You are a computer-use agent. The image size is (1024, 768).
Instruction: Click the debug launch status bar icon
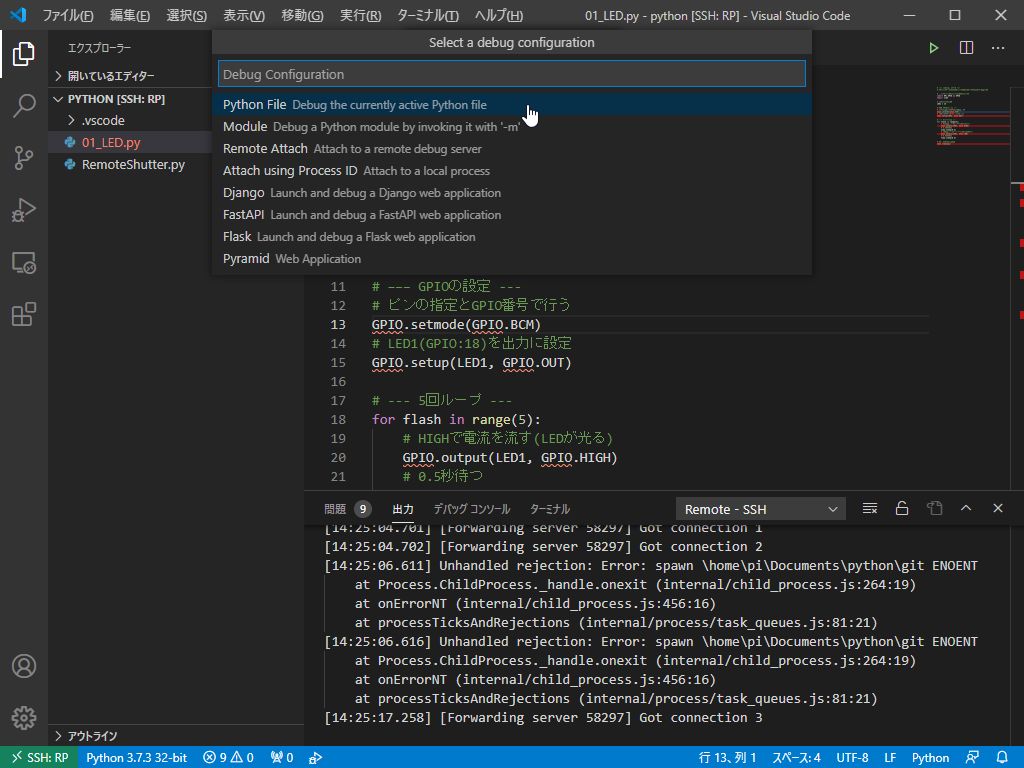pyautogui.click(x=315, y=758)
